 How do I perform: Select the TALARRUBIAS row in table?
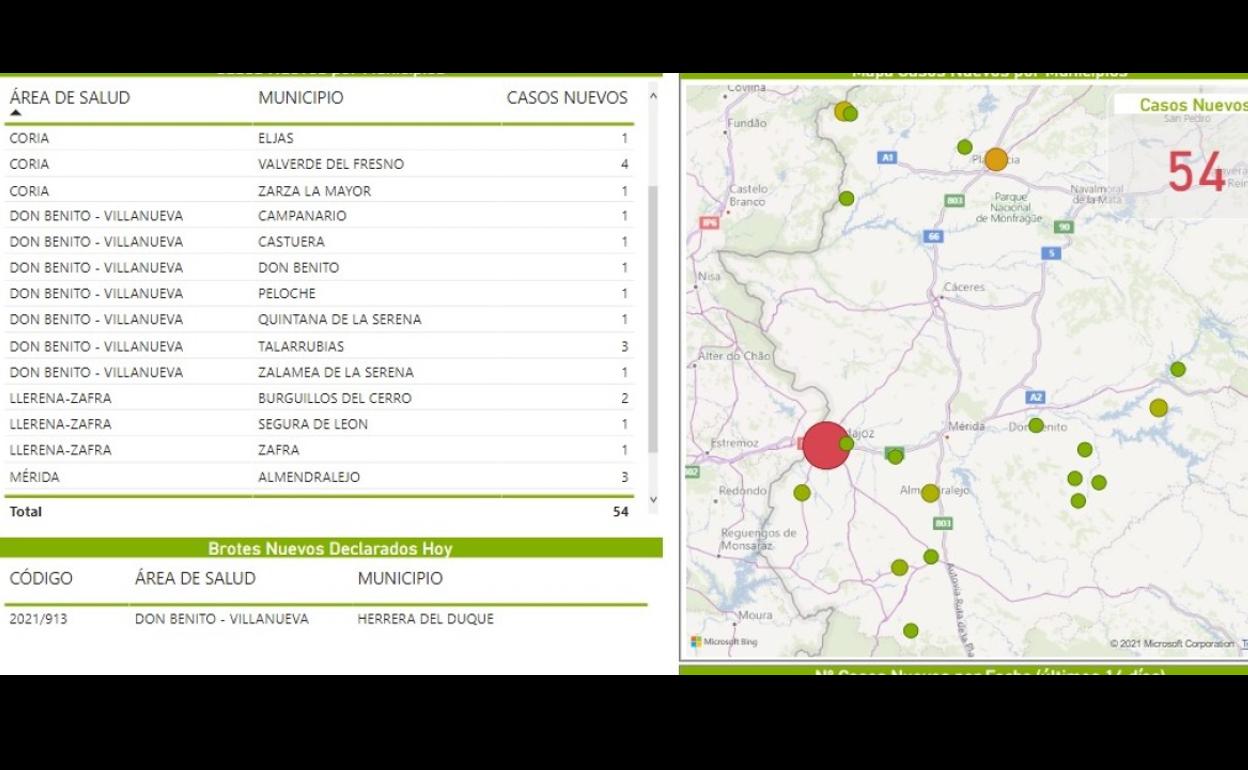301,346
